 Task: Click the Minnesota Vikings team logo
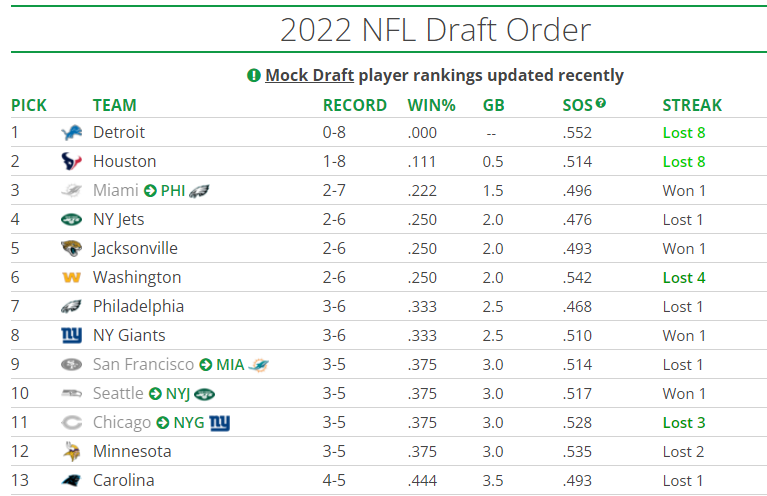(71, 451)
